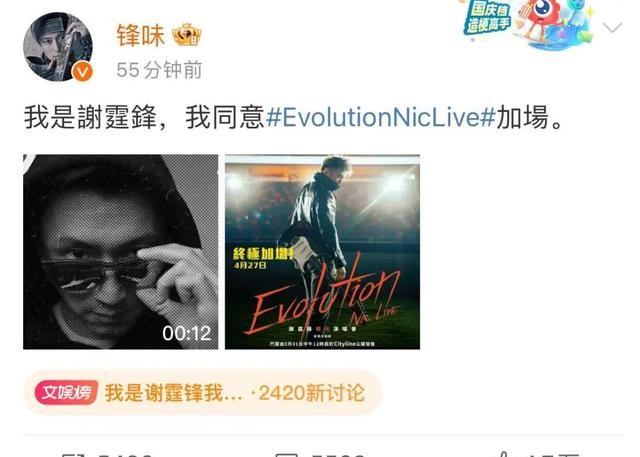Tap the orange verified V badge

pos(82,72)
